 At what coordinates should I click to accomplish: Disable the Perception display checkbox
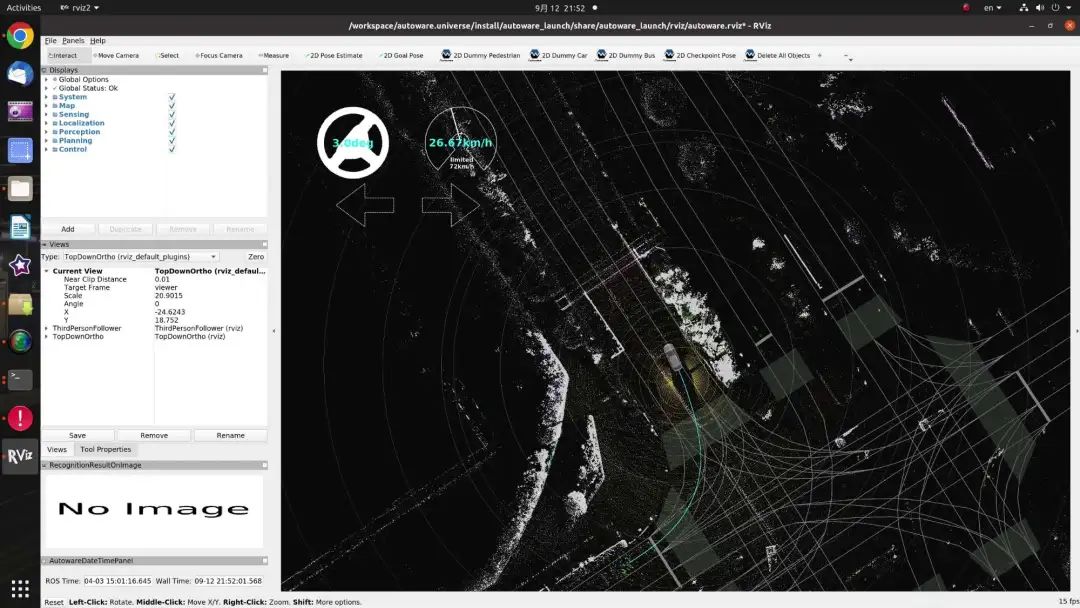(172, 132)
